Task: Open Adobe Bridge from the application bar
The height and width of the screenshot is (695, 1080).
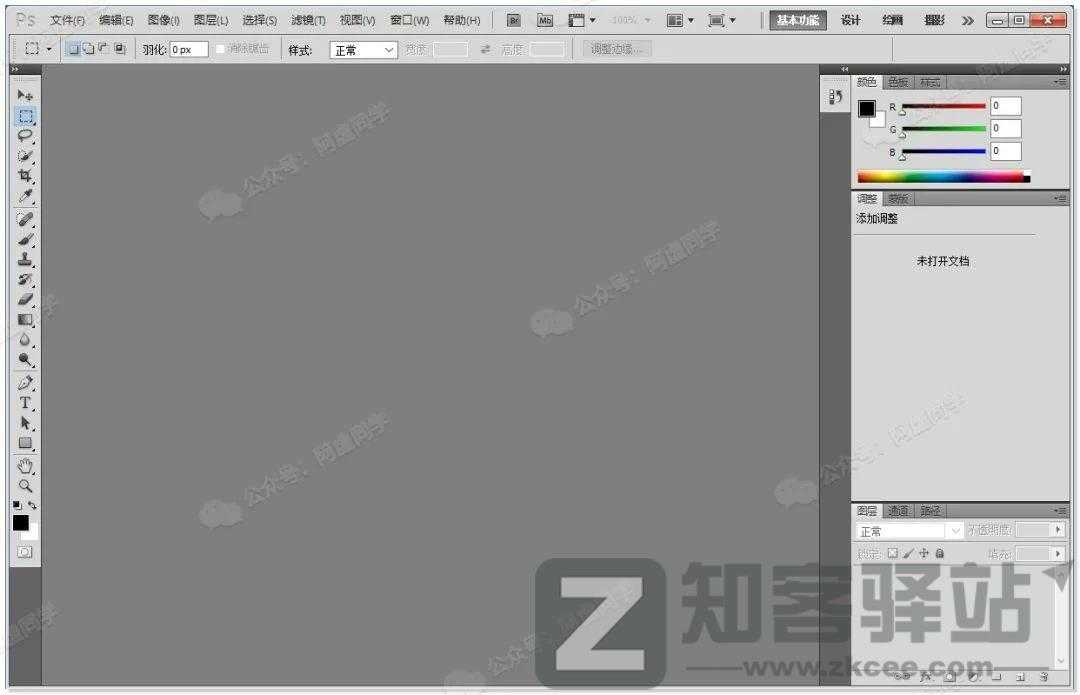Action: pos(513,19)
